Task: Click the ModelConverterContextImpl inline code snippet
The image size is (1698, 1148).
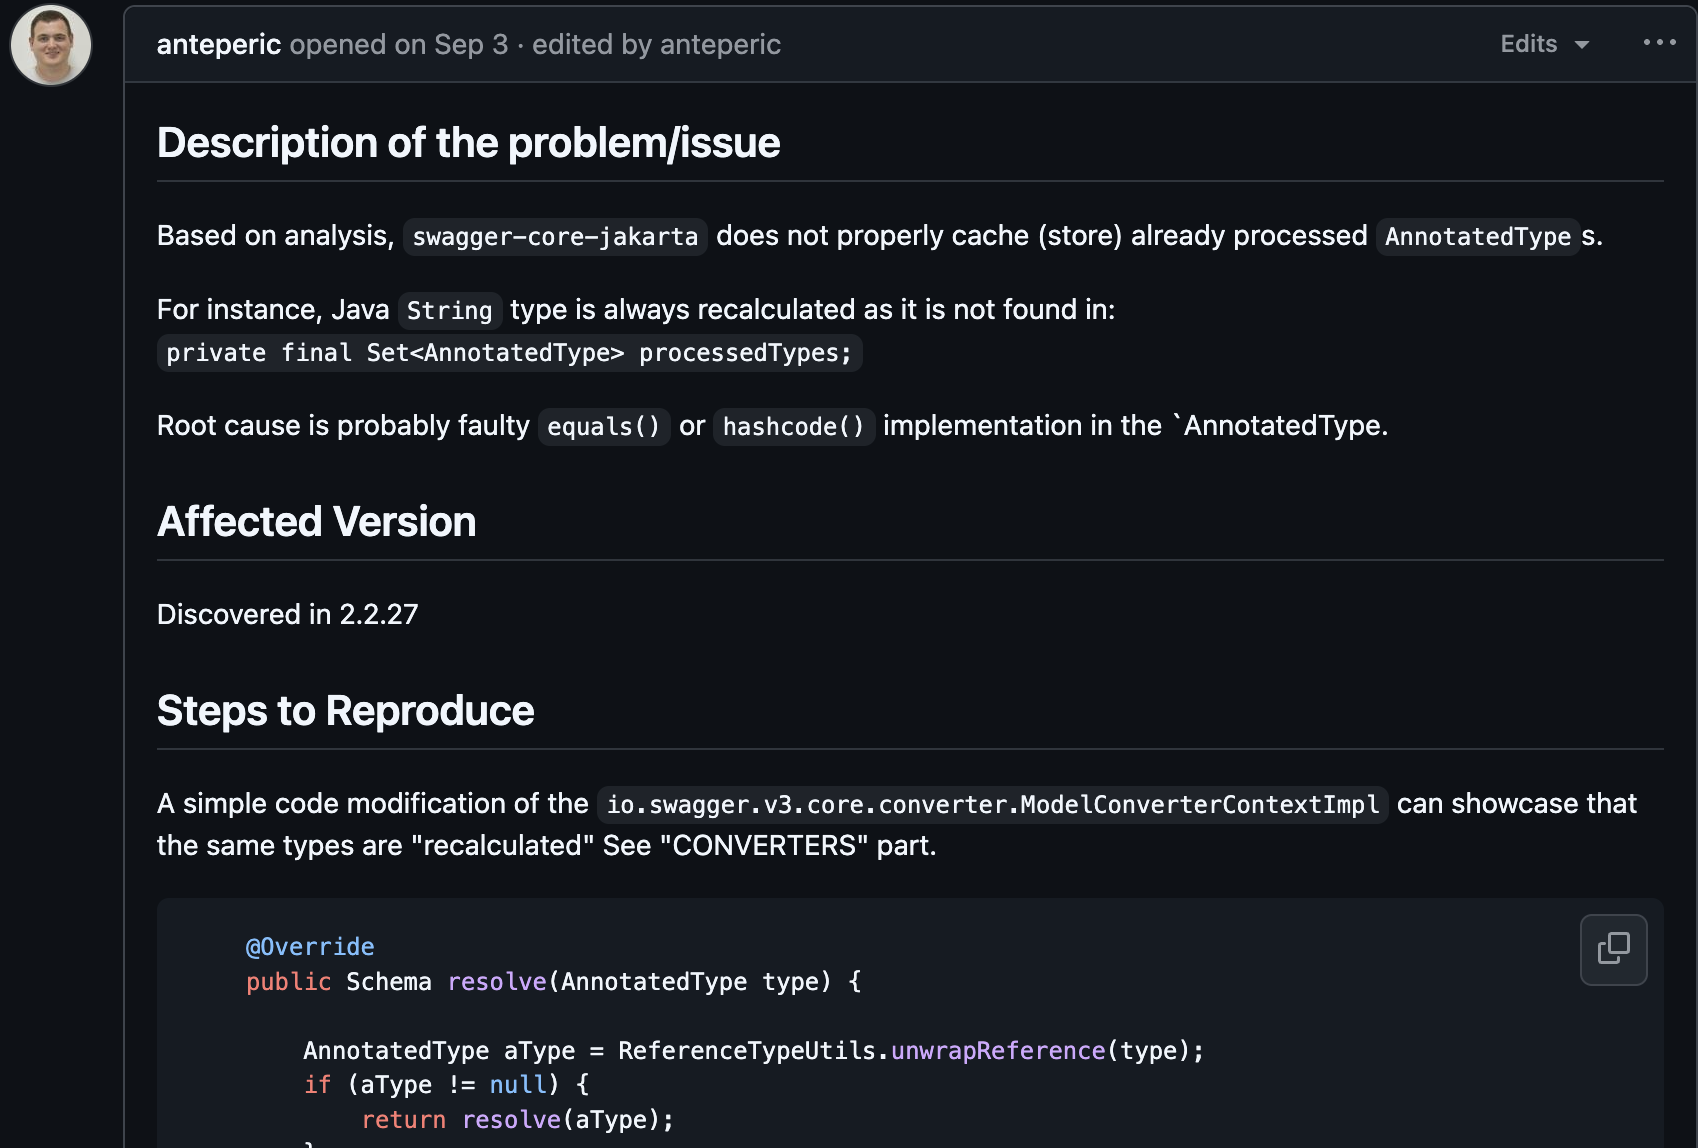Action: coord(992,805)
